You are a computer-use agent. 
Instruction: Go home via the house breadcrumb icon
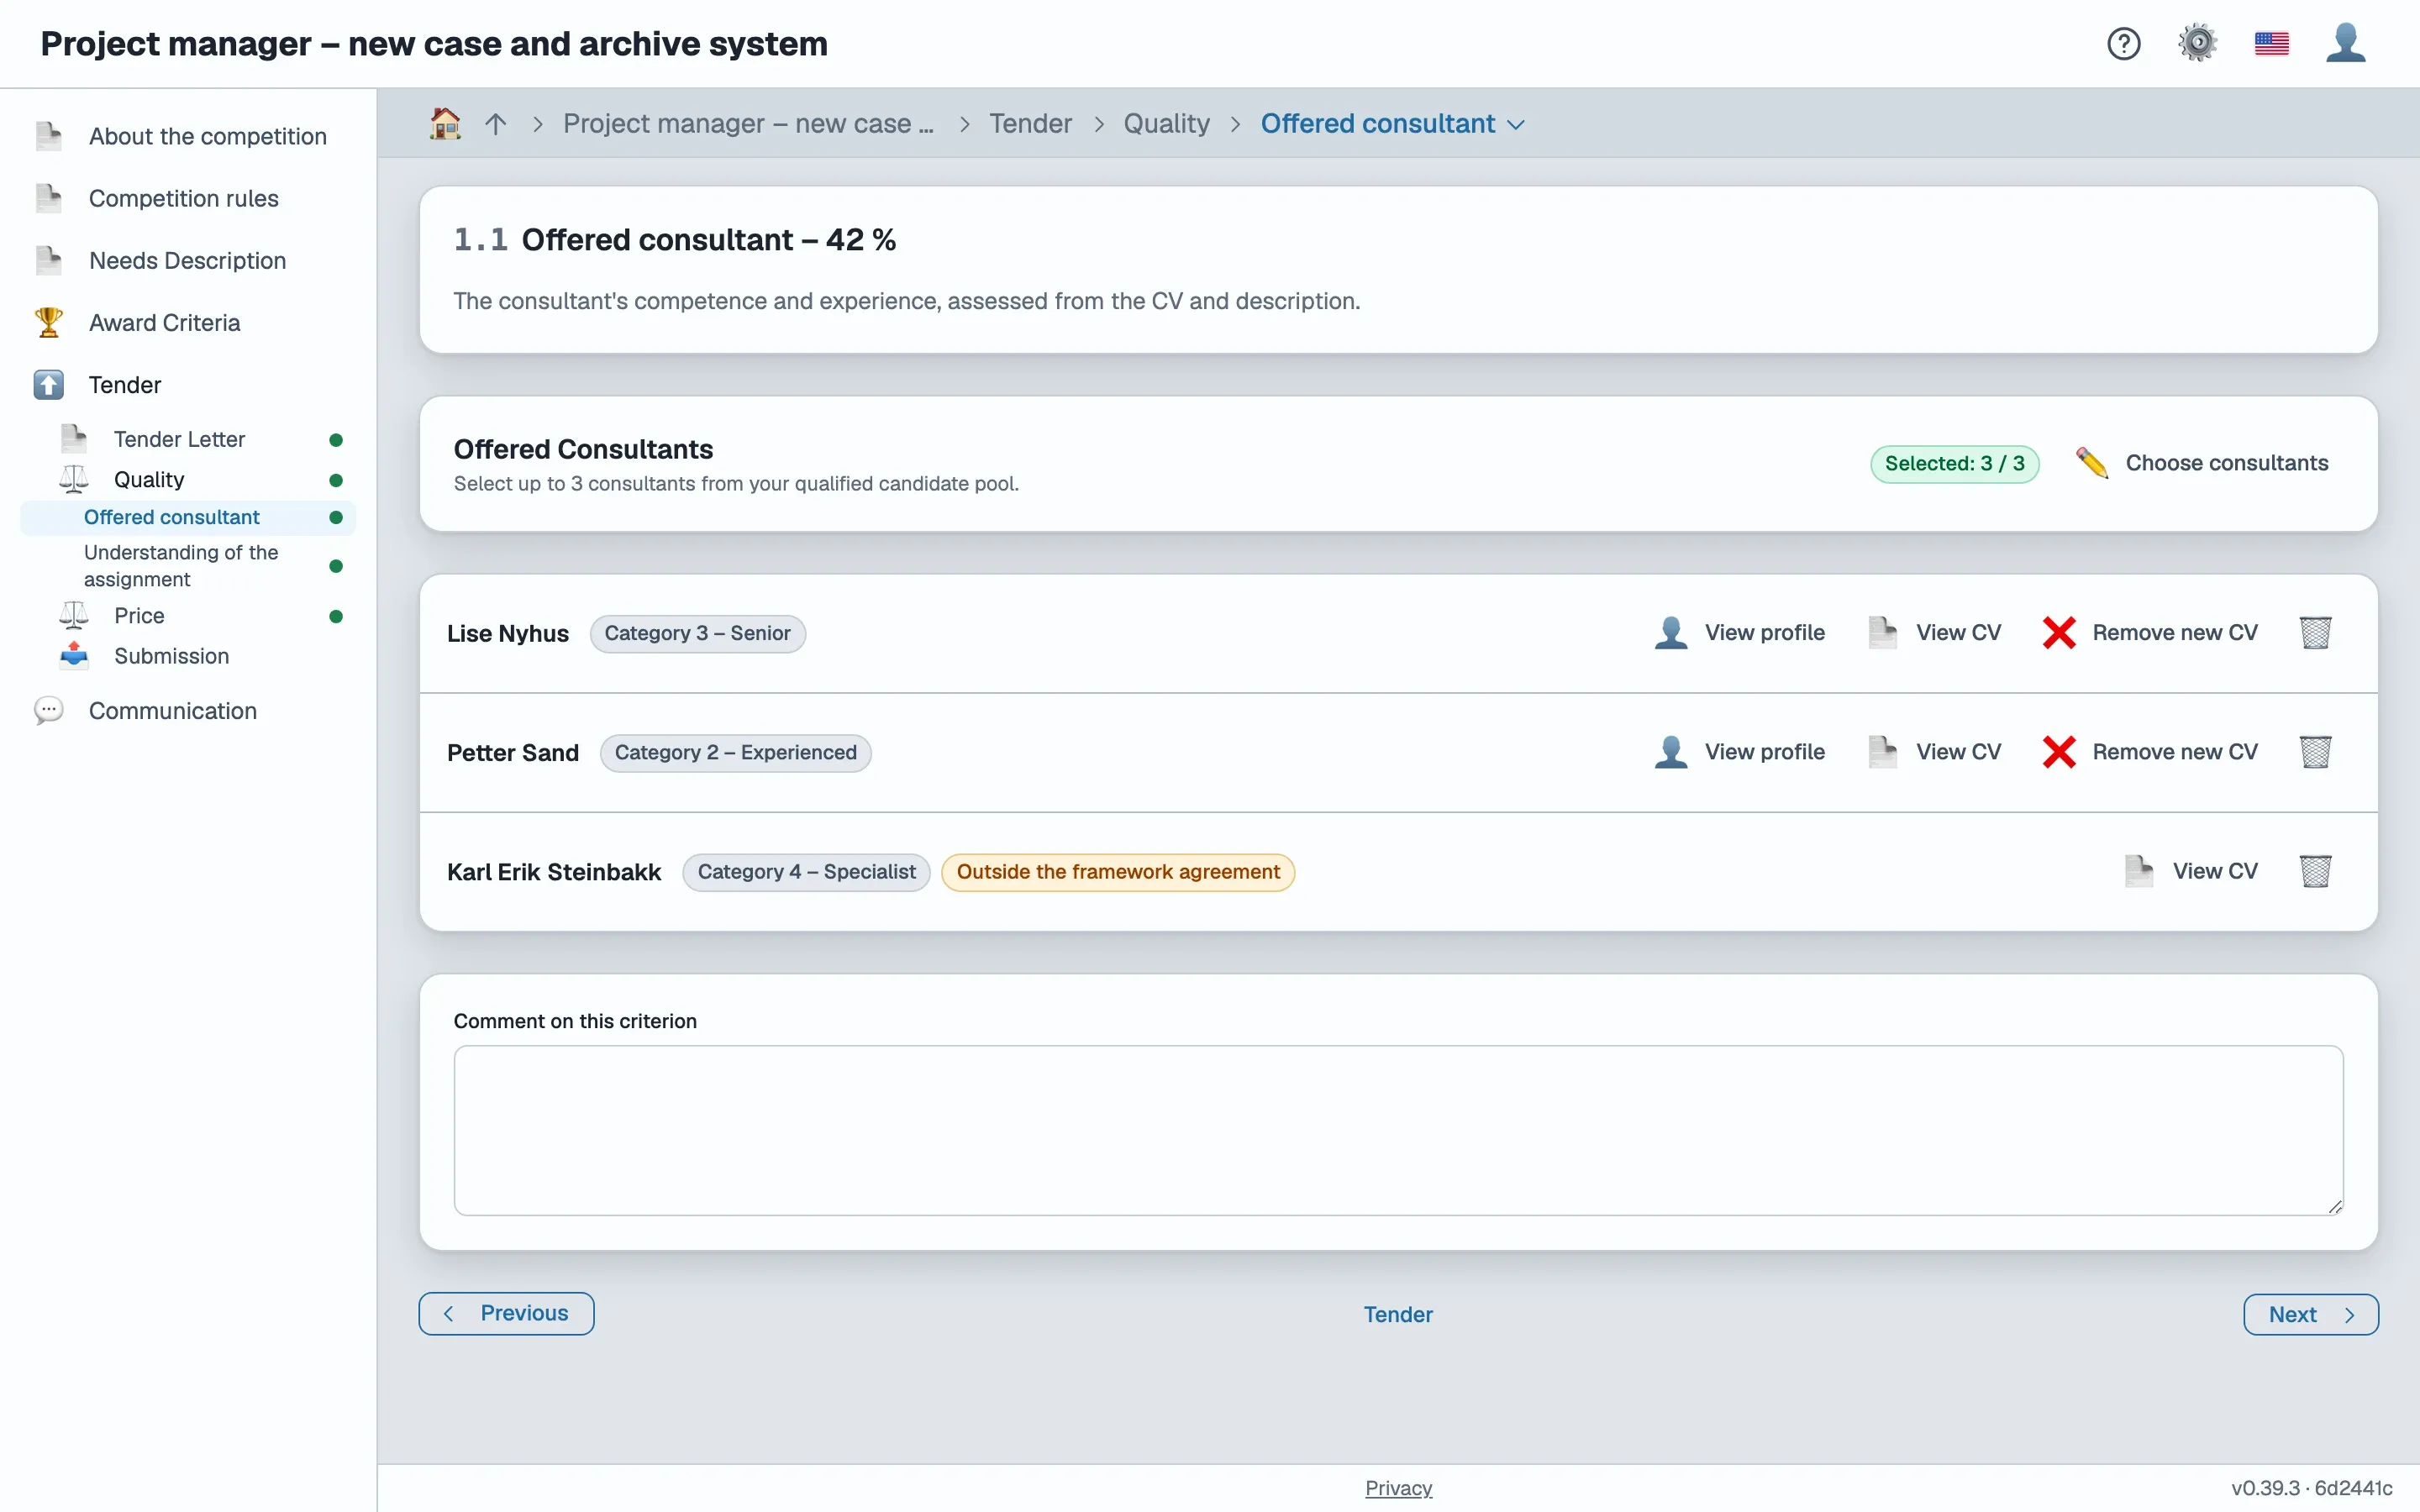445,124
